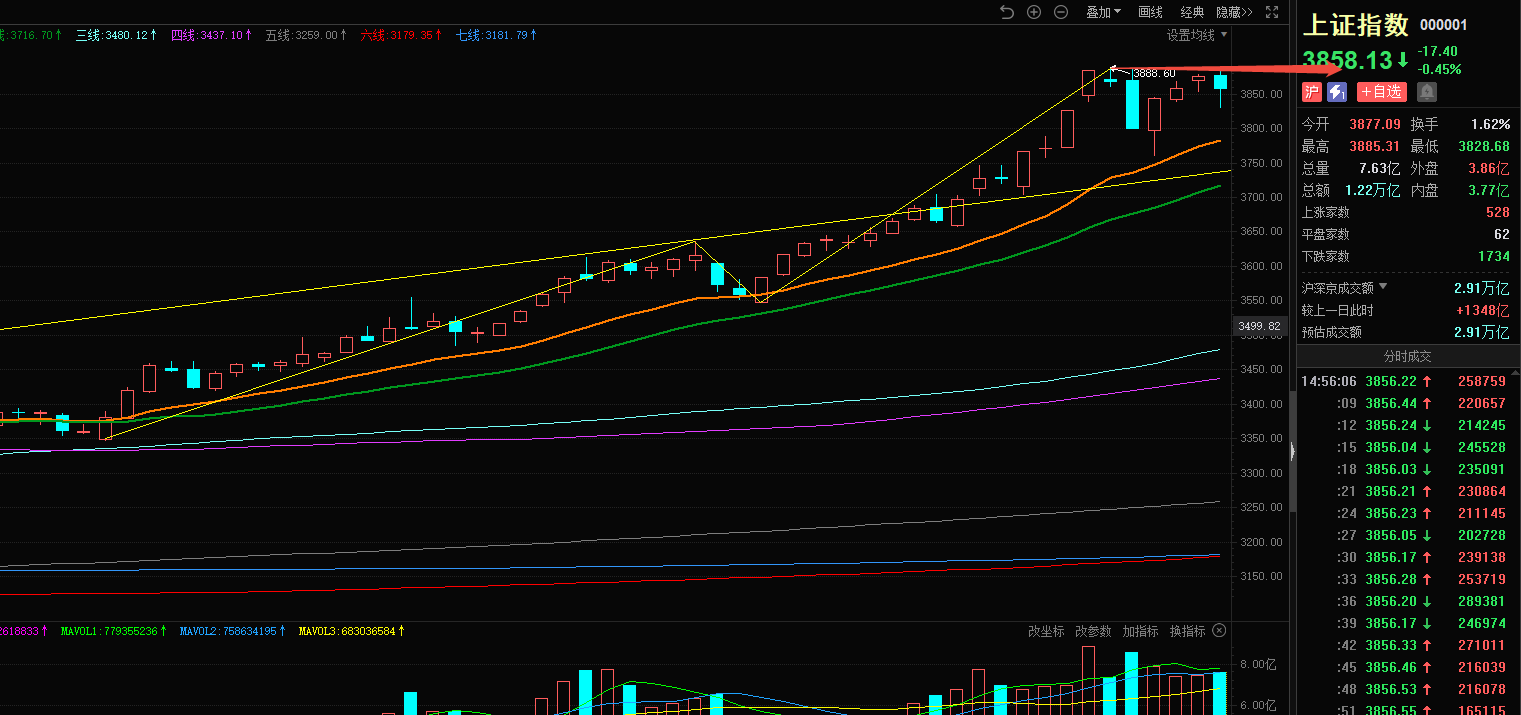Click 改坐标 to change axis
1521x715 pixels.
[x=1046, y=631]
